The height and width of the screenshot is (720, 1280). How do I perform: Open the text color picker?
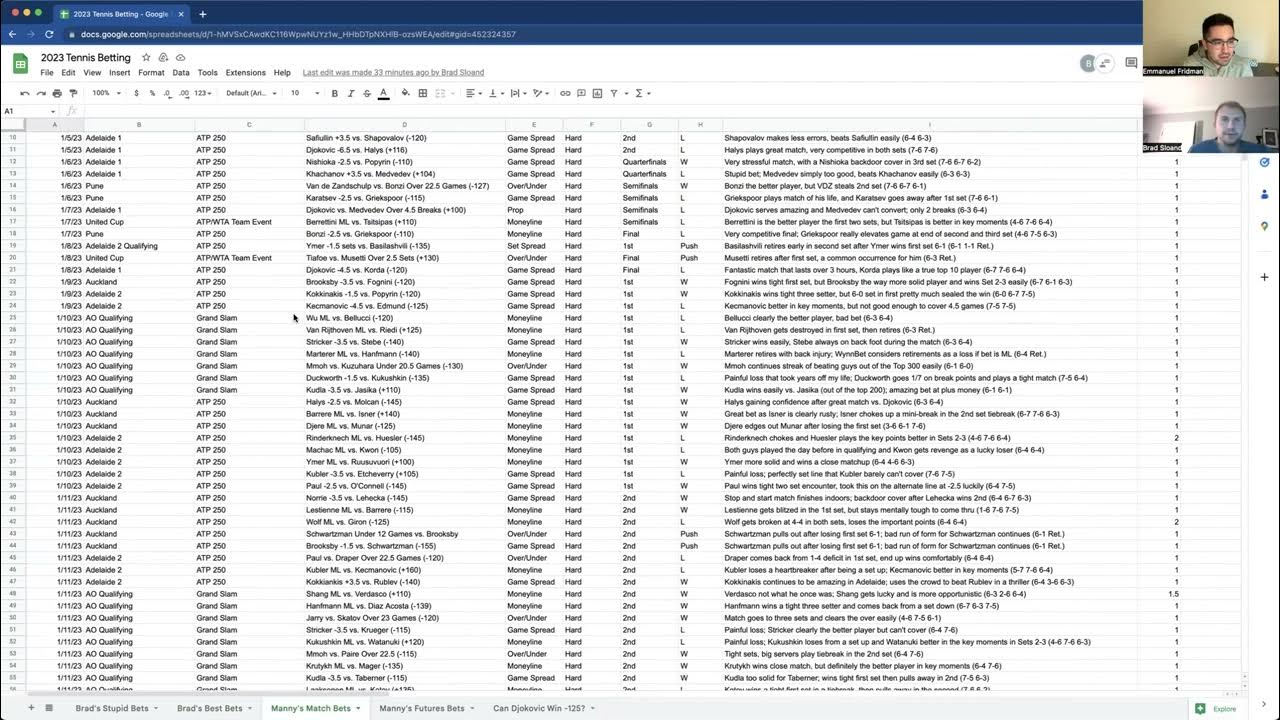tap(383, 93)
